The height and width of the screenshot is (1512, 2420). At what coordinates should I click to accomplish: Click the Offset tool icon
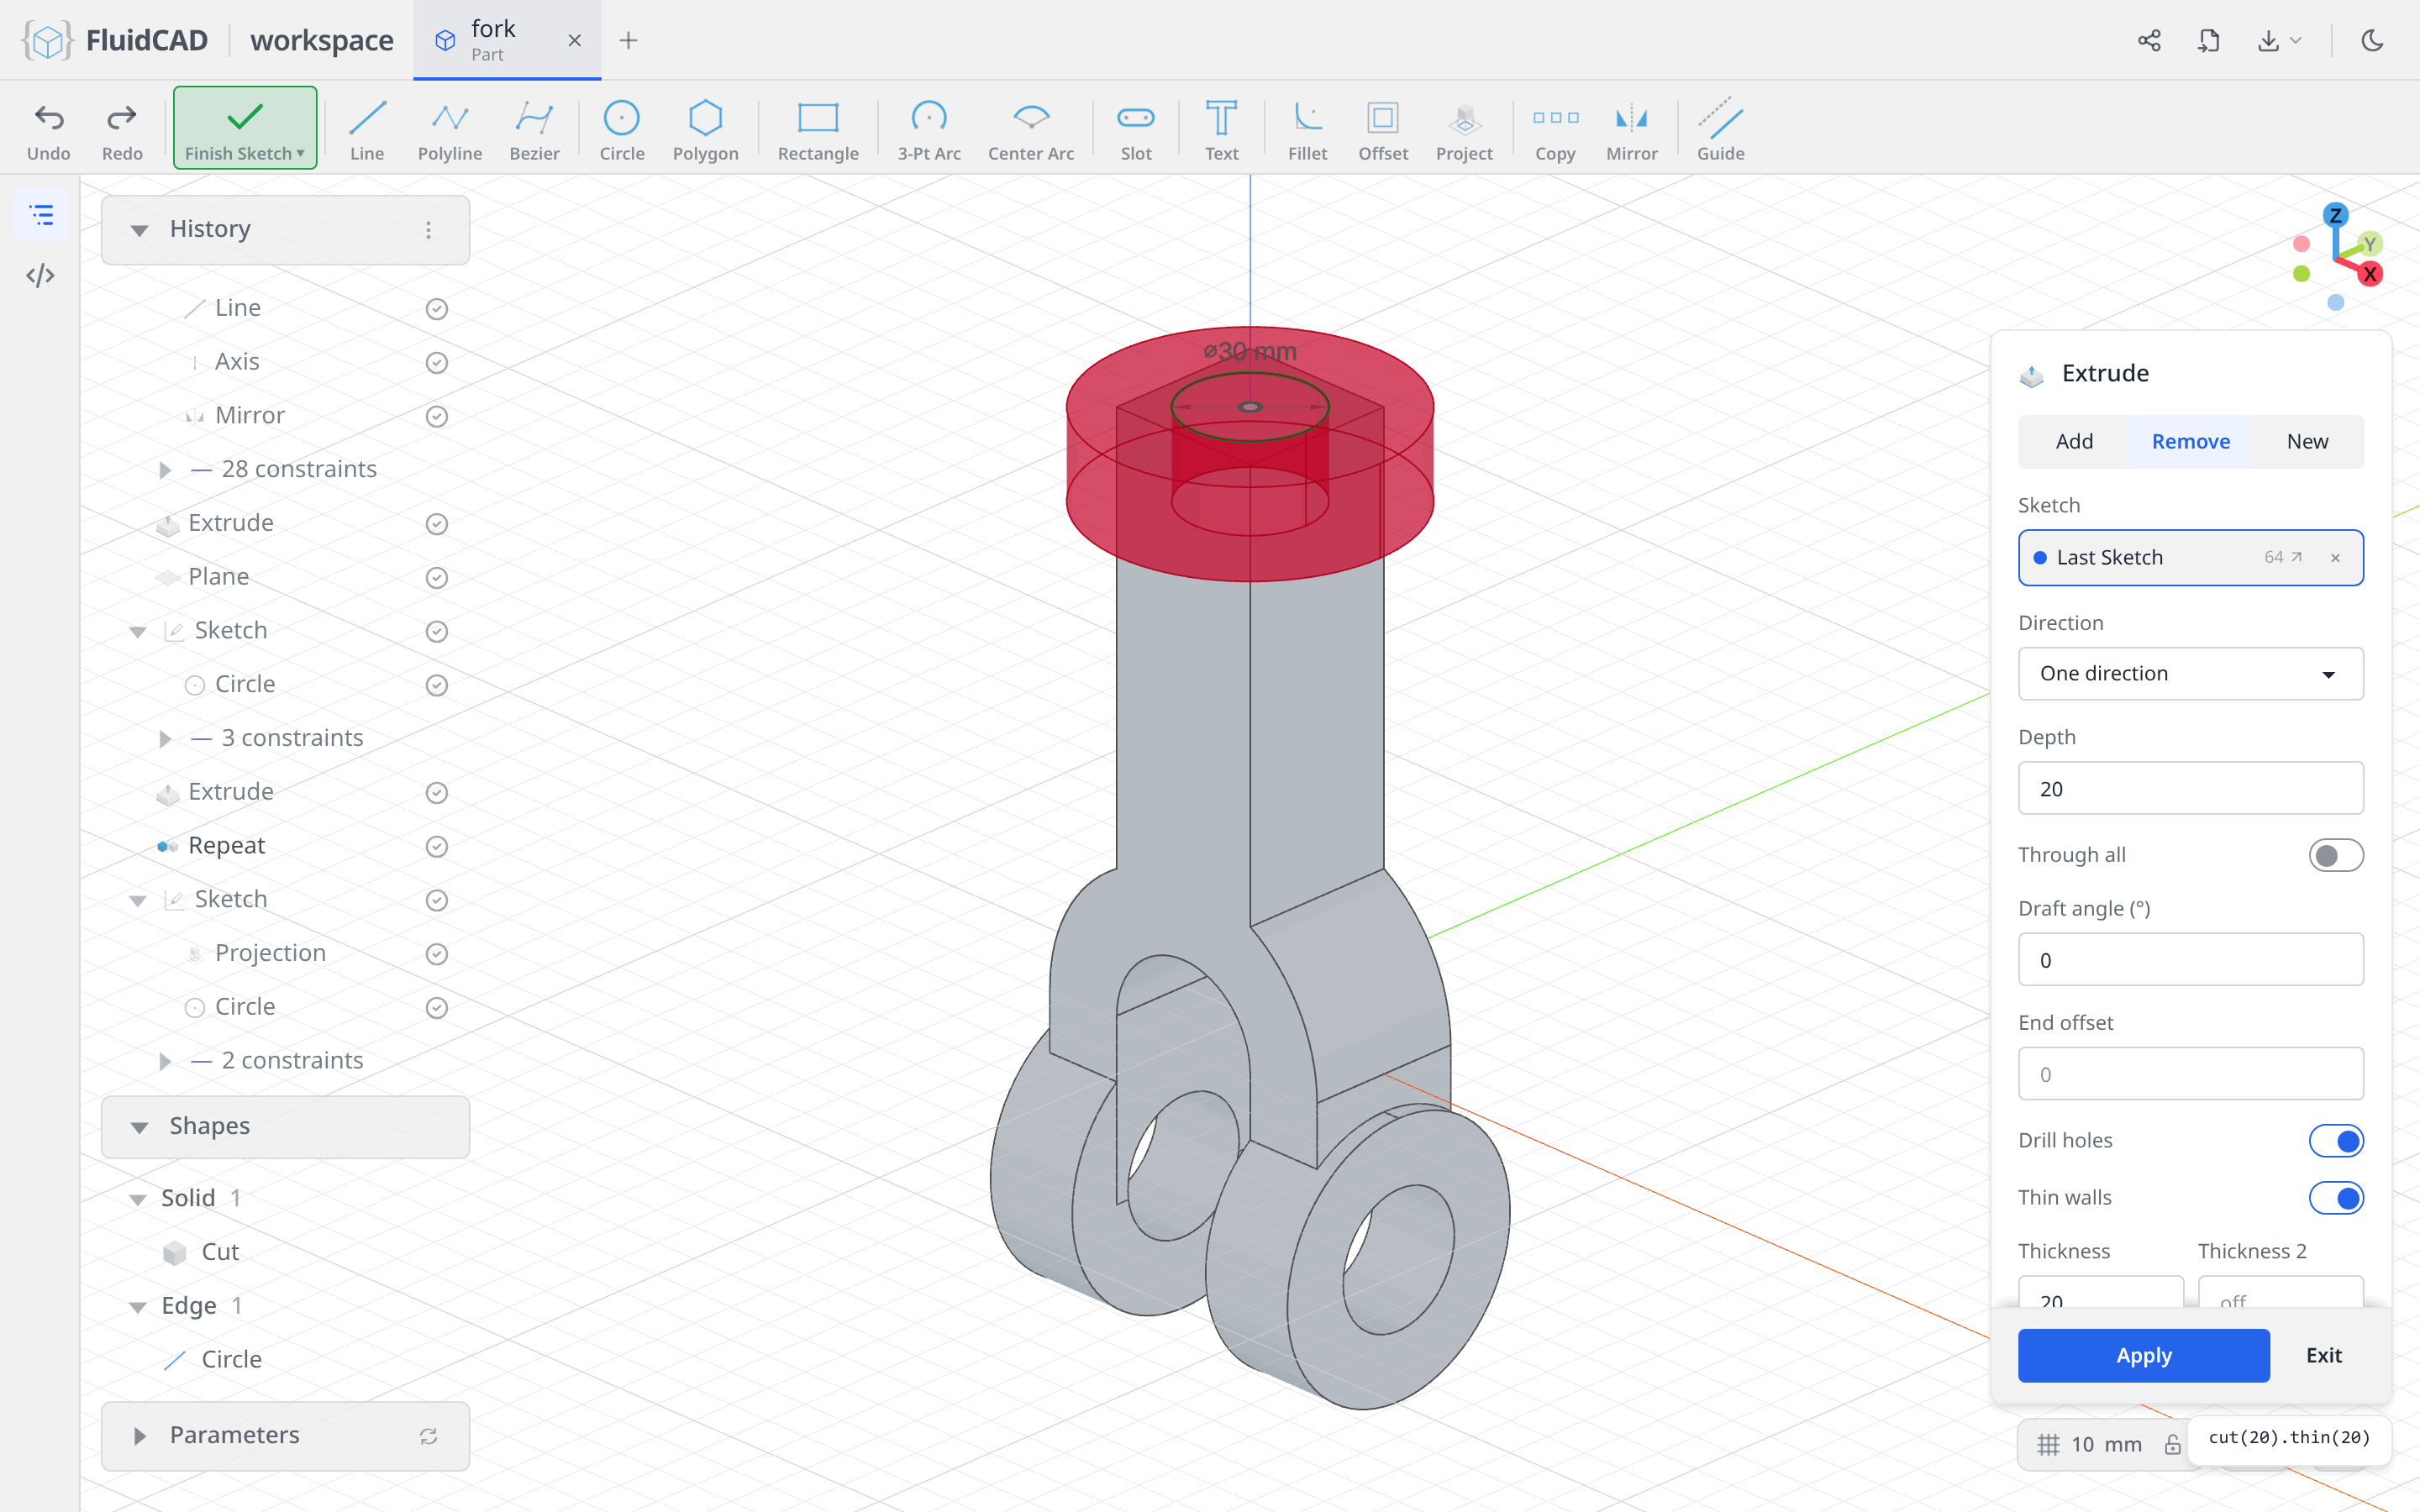point(1382,118)
